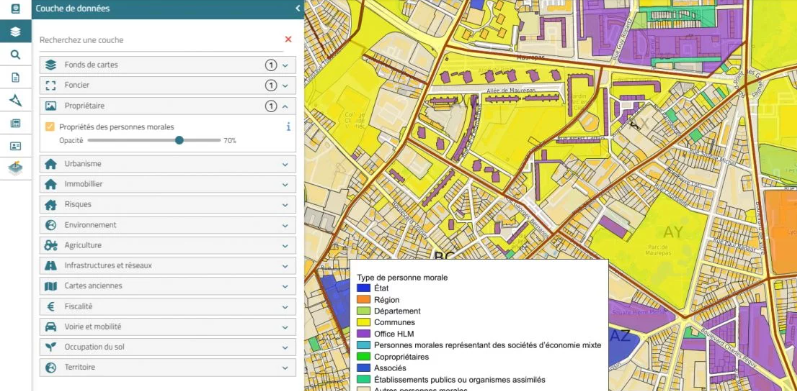
Task: Click the Voirie et mobilité car icon
Action: pyautogui.click(x=50, y=326)
